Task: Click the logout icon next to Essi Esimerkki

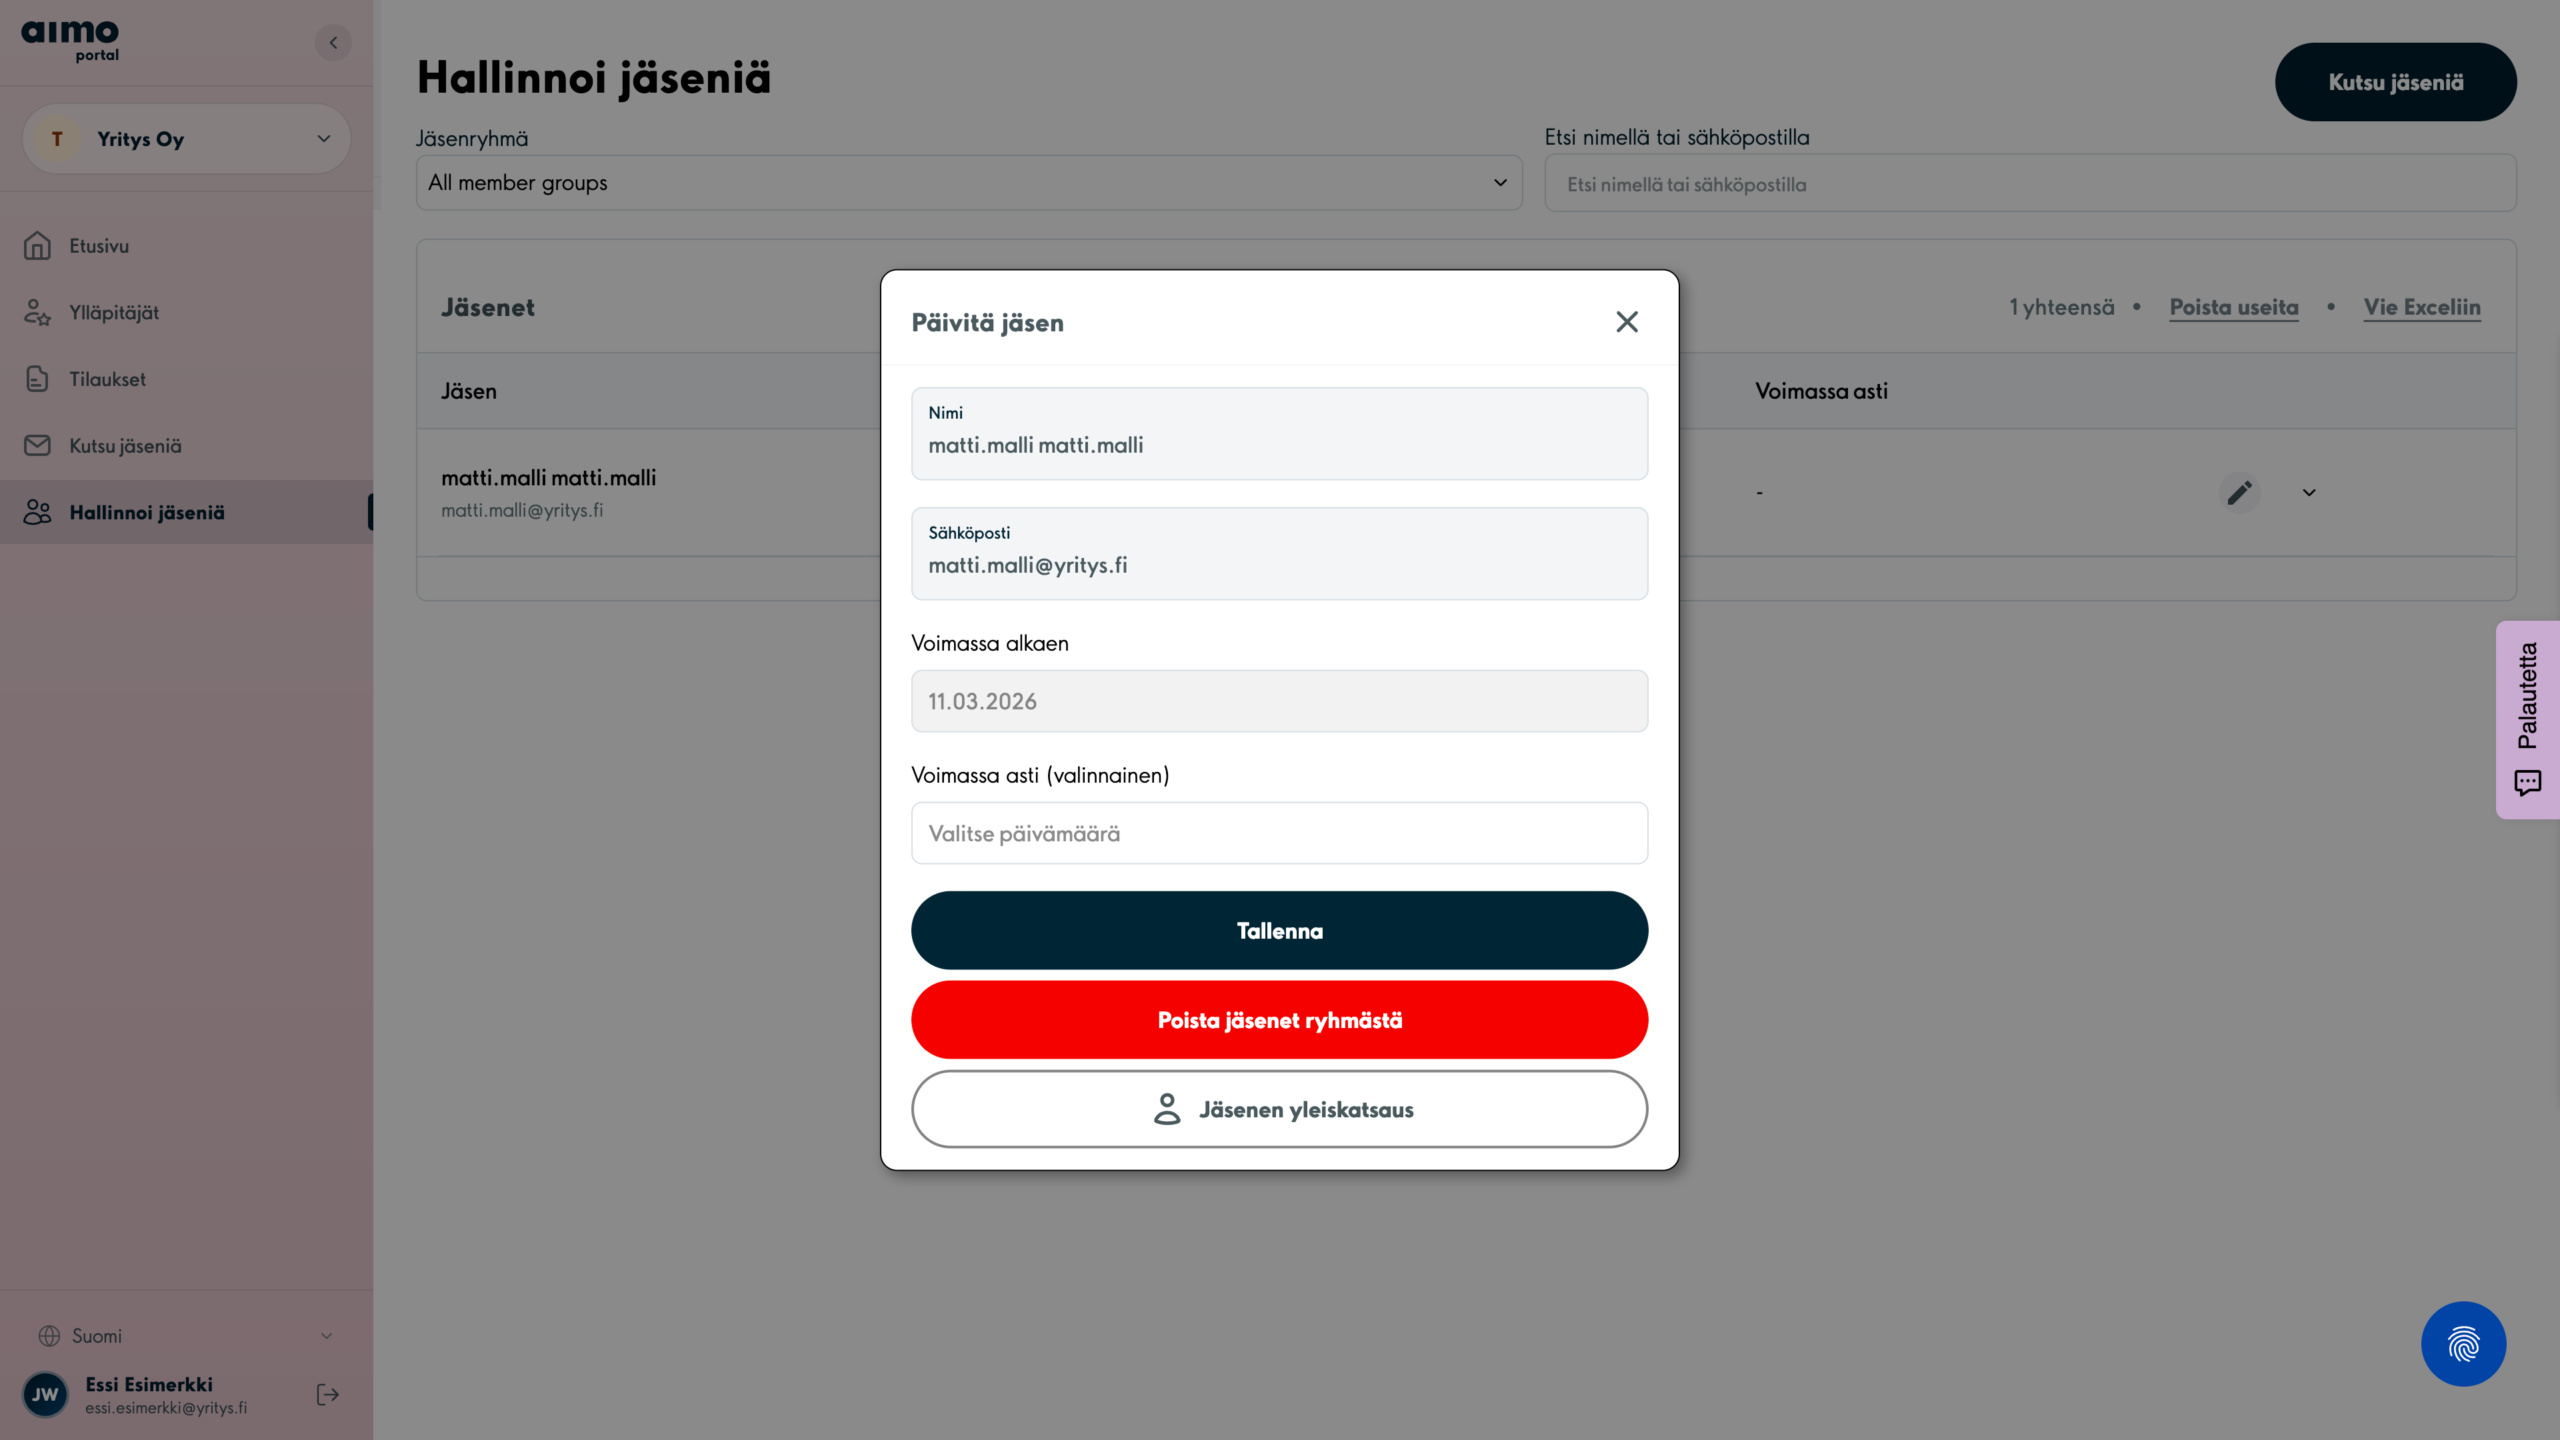Action: tap(328, 1395)
